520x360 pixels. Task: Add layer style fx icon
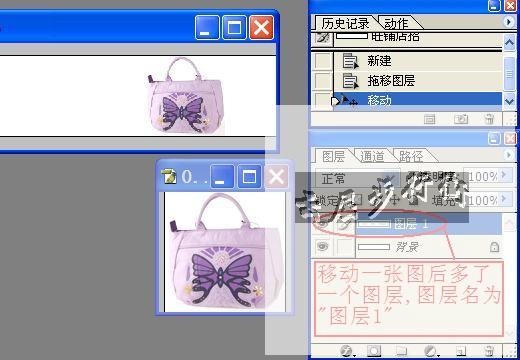[347, 351]
